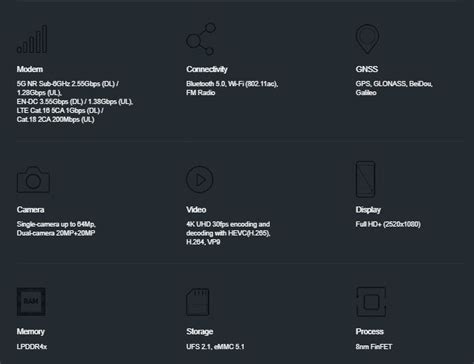
Task: Click the Video play circle icon
Action: [200, 180]
